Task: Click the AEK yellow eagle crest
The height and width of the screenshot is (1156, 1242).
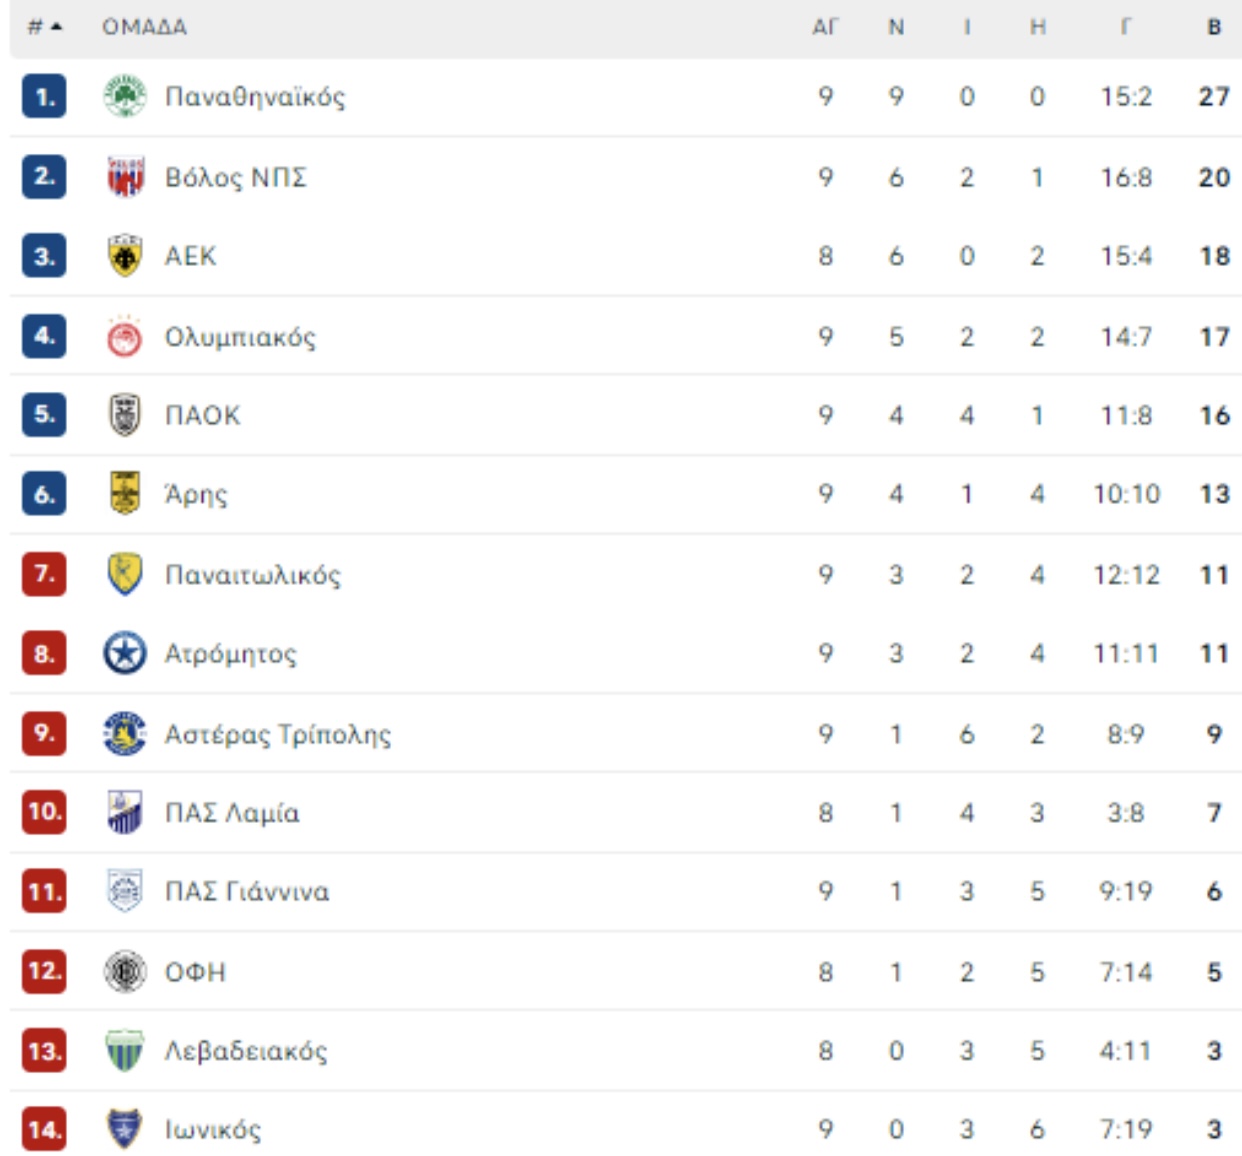Action: (x=125, y=256)
